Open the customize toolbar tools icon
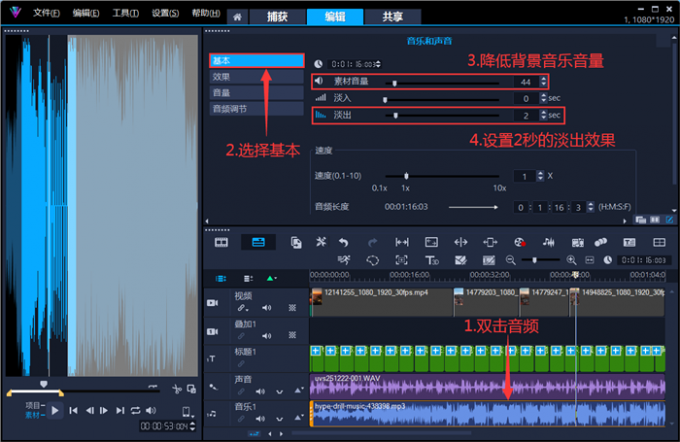680x442 pixels. [x=321, y=242]
